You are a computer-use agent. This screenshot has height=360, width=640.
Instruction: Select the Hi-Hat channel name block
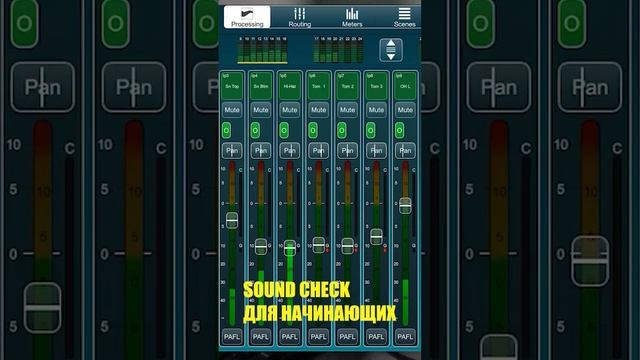coord(290,86)
